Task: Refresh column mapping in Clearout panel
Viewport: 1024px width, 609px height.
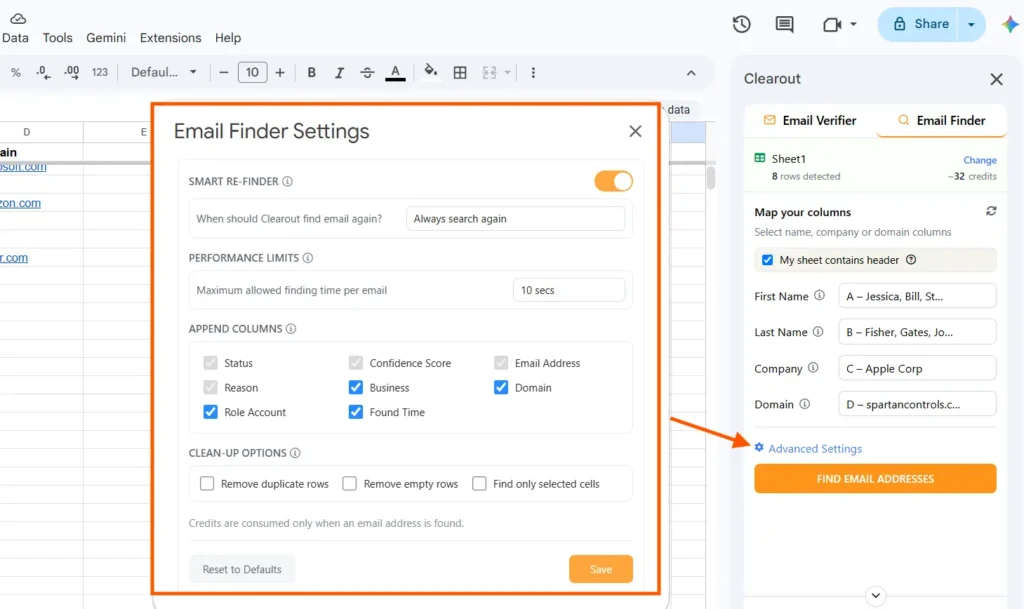Action: pos(991,211)
